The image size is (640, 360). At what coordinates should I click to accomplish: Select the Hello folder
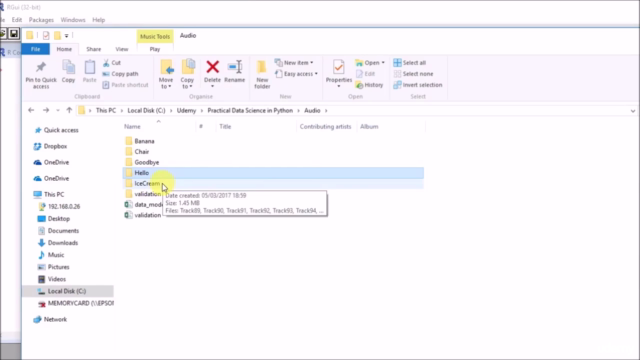click(273, 173)
